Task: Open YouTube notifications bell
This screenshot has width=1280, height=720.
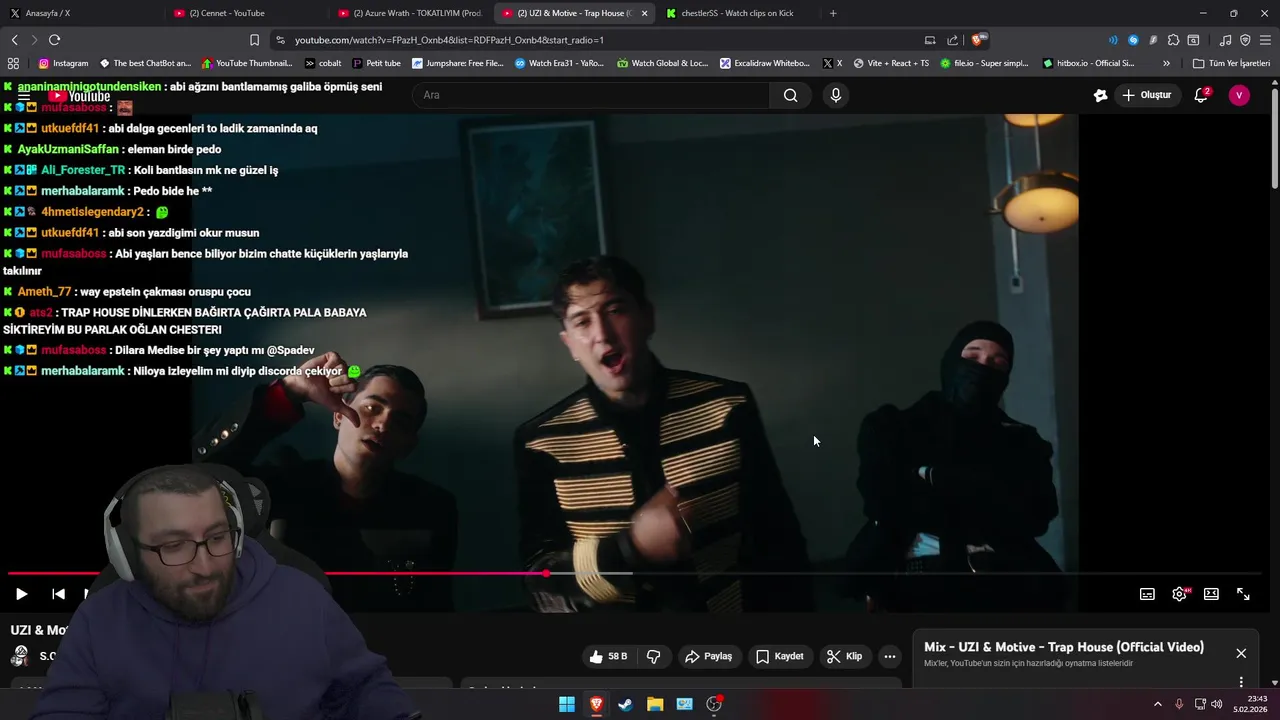Action: pyautogui.click(x=1202, y=95)
